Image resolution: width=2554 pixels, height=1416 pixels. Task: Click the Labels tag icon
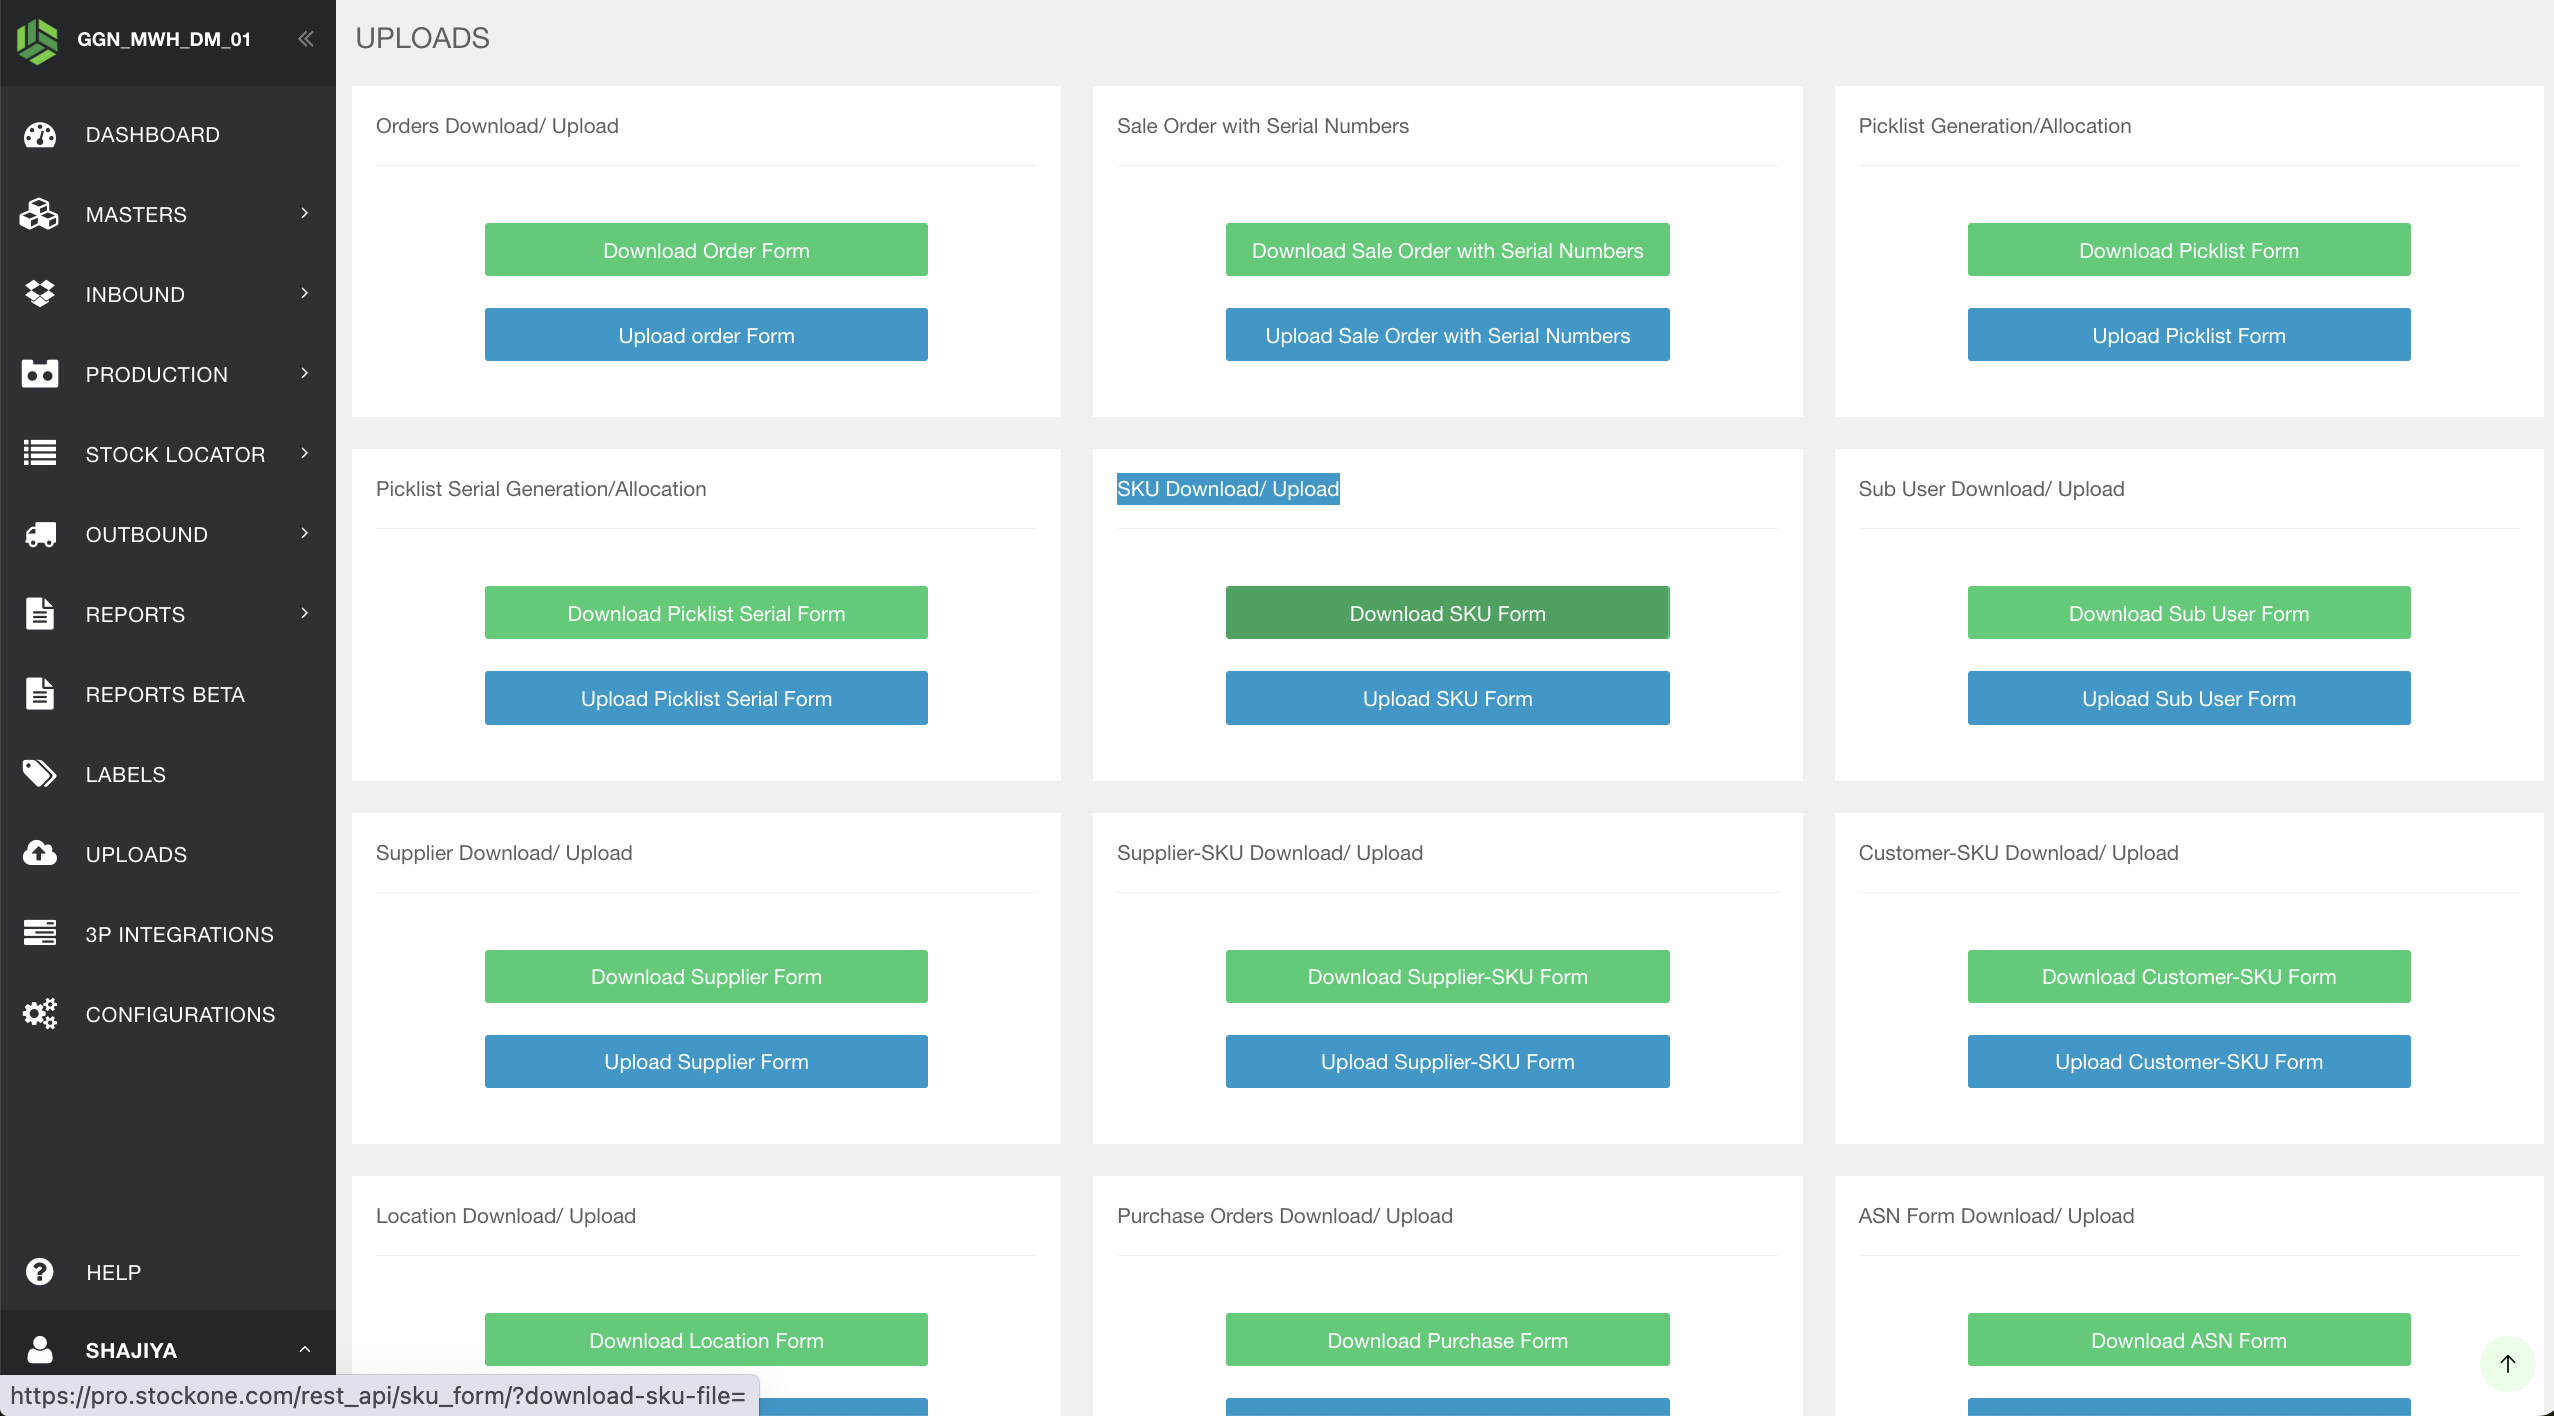click(x=40, y=774)
